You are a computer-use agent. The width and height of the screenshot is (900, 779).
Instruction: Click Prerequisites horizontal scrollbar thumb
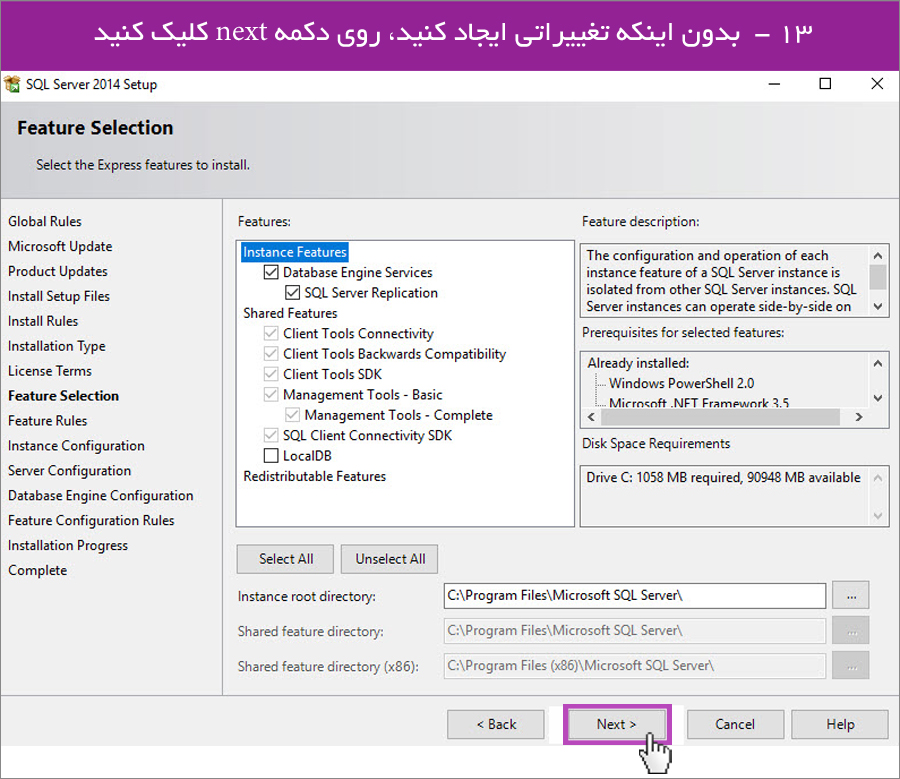click(720, 417)
